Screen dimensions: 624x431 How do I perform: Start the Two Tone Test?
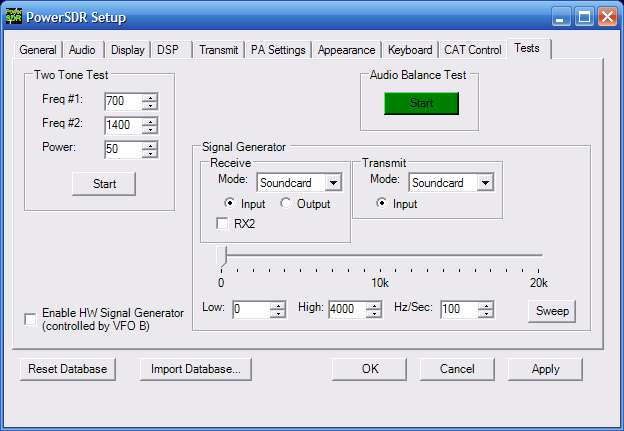103,184
